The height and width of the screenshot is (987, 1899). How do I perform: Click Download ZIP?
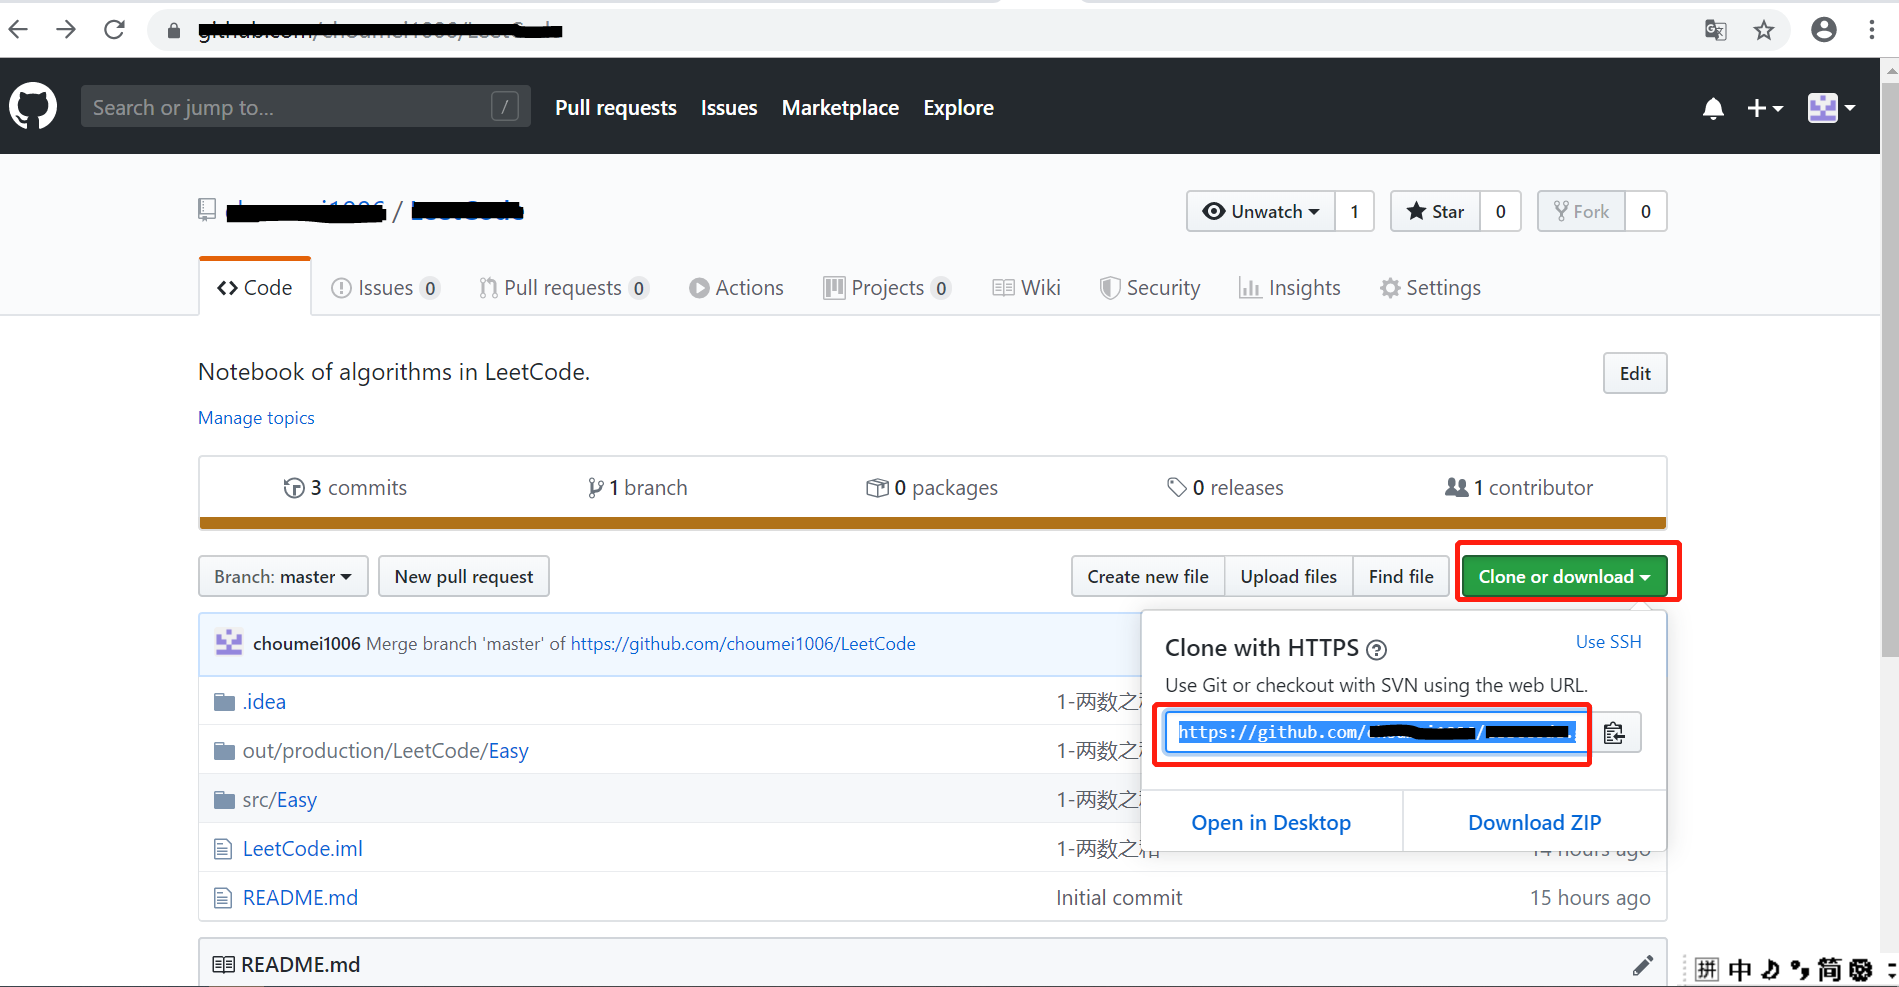pyautogui.click(x=1535, y=823)
